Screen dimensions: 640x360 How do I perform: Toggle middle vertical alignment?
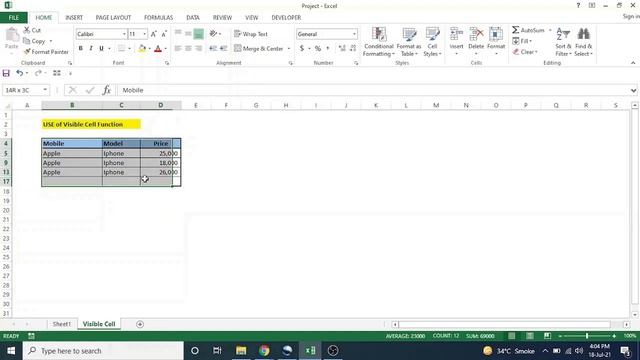pos(188,34)
